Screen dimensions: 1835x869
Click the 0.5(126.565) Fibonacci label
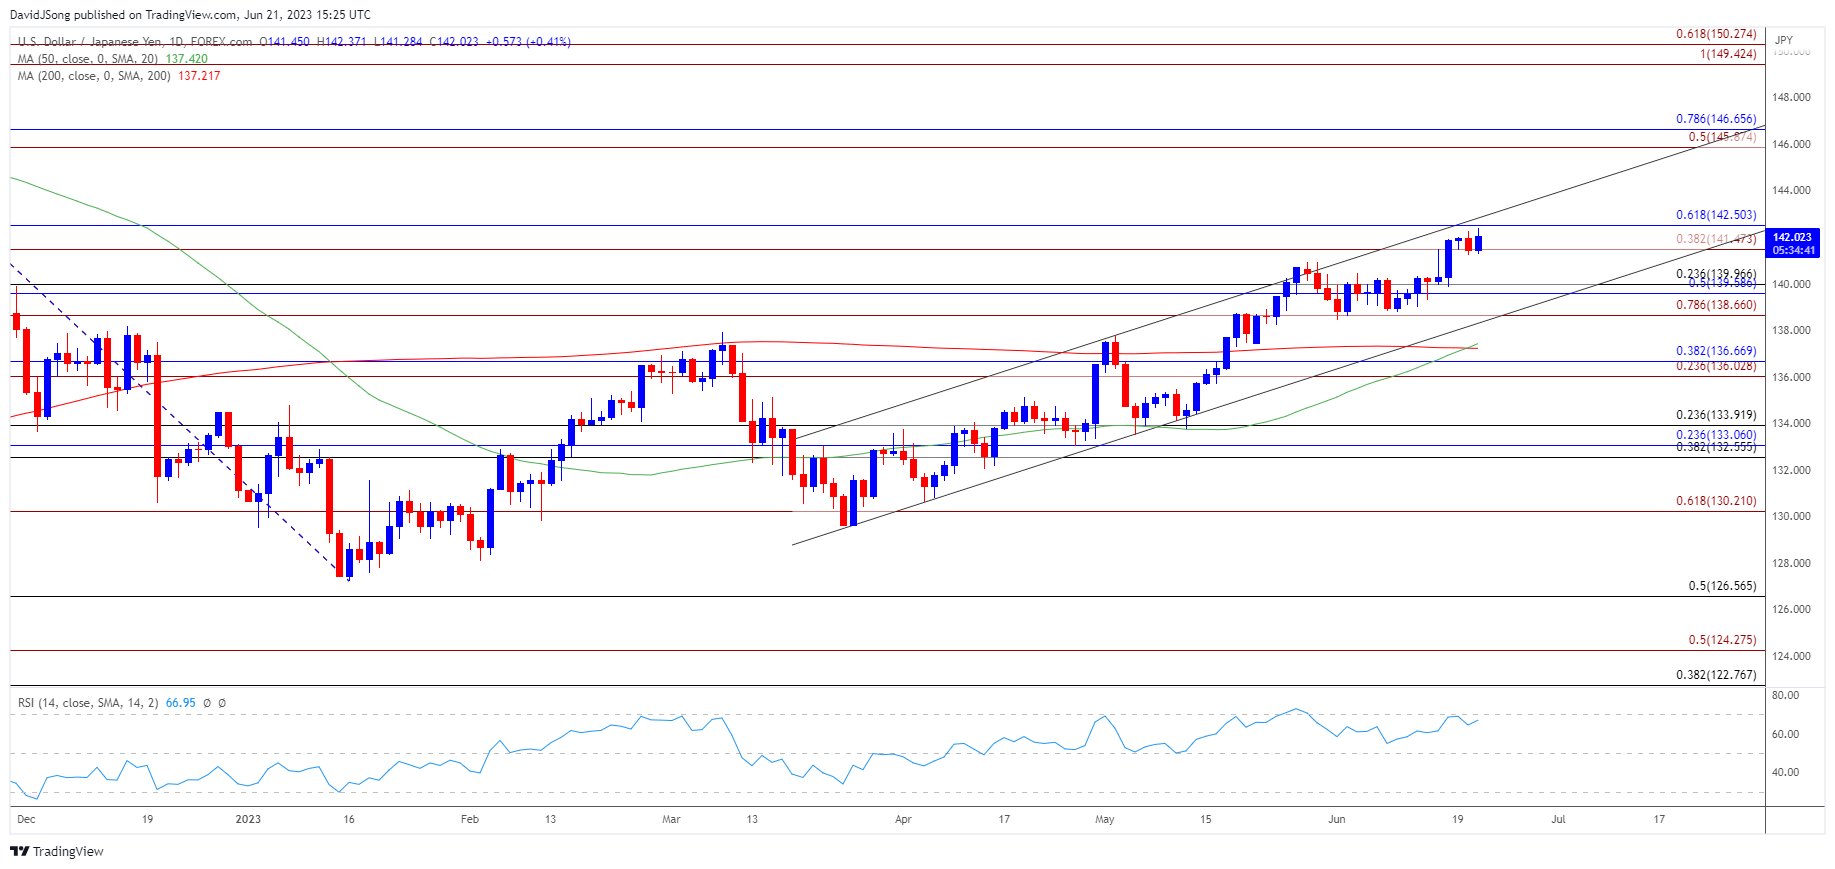1722,586
